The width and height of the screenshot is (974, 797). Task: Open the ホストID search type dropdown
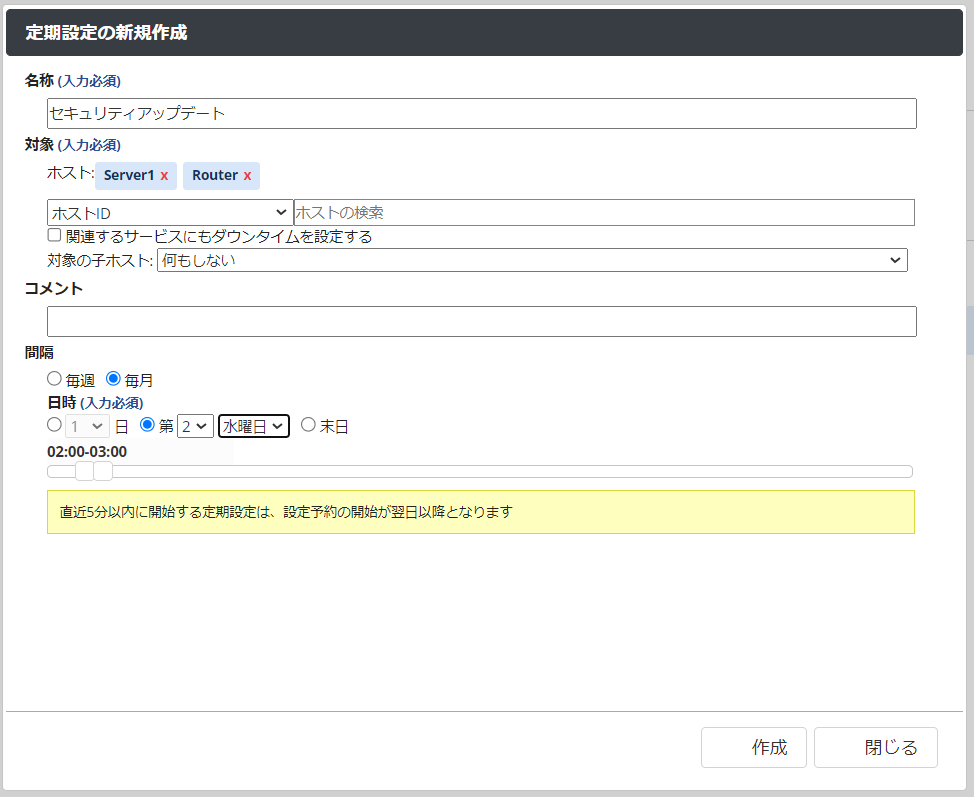[169, 213]
